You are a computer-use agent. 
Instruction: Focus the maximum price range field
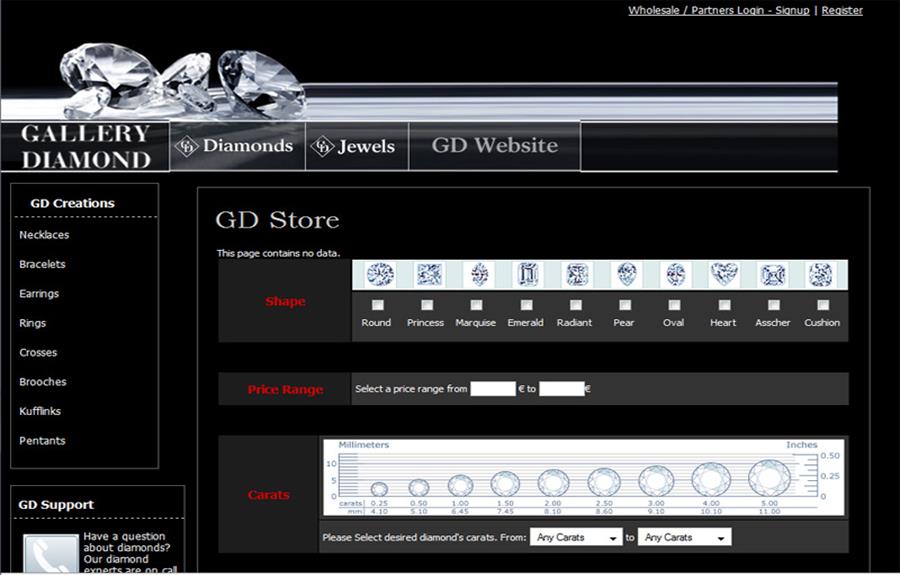561,389
